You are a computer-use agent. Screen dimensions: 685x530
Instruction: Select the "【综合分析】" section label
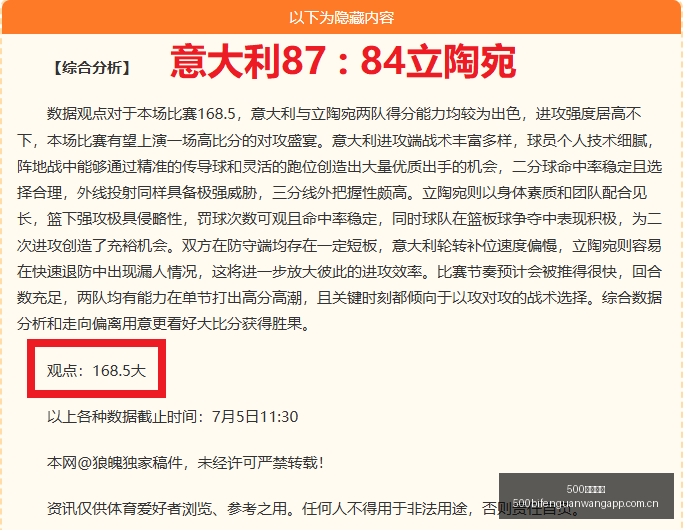pos(92,68)
